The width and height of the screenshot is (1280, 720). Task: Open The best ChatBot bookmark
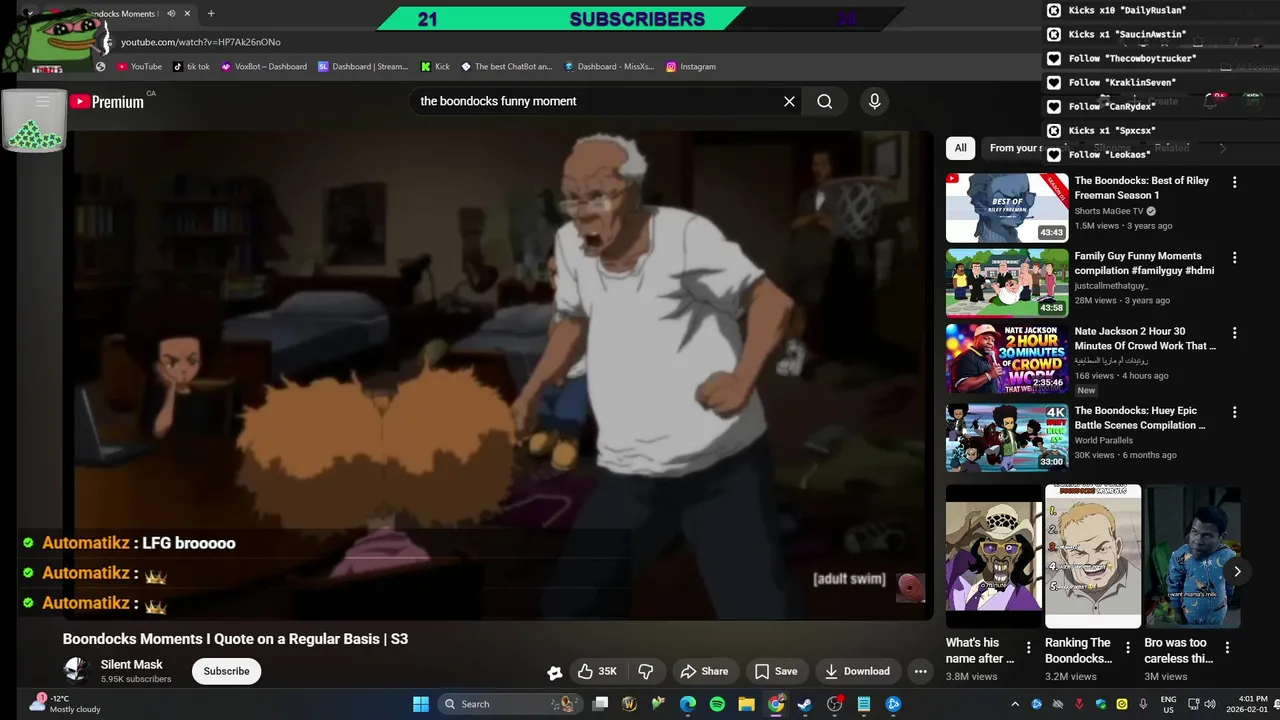[506, 66]
